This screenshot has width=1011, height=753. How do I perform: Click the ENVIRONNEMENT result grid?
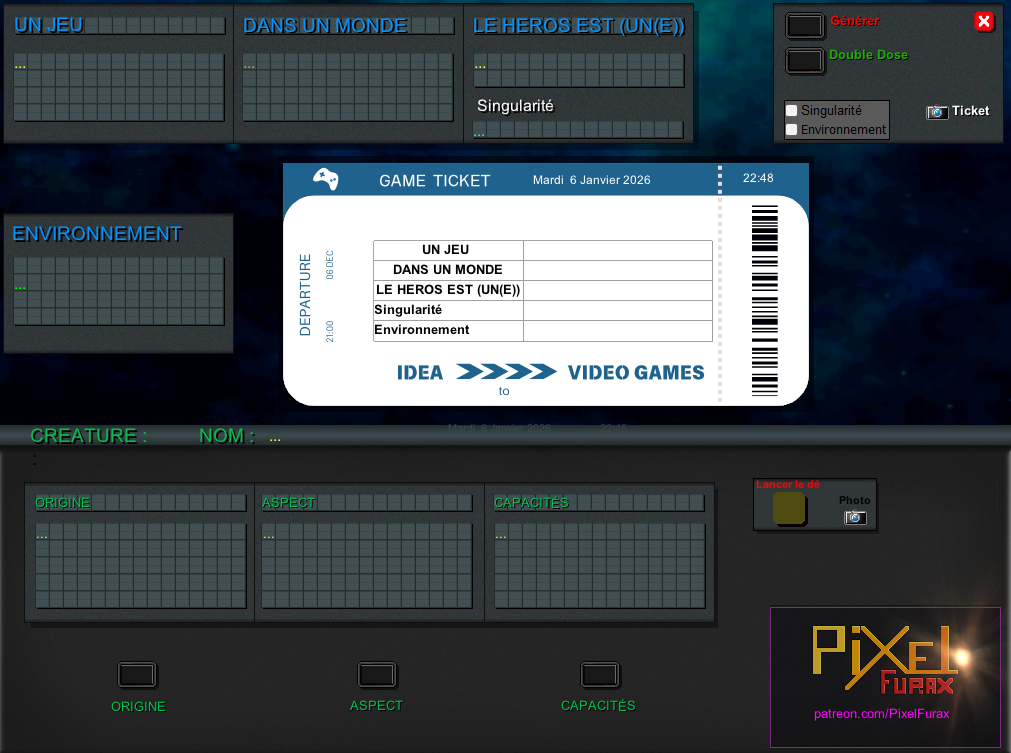coord(119,291)
